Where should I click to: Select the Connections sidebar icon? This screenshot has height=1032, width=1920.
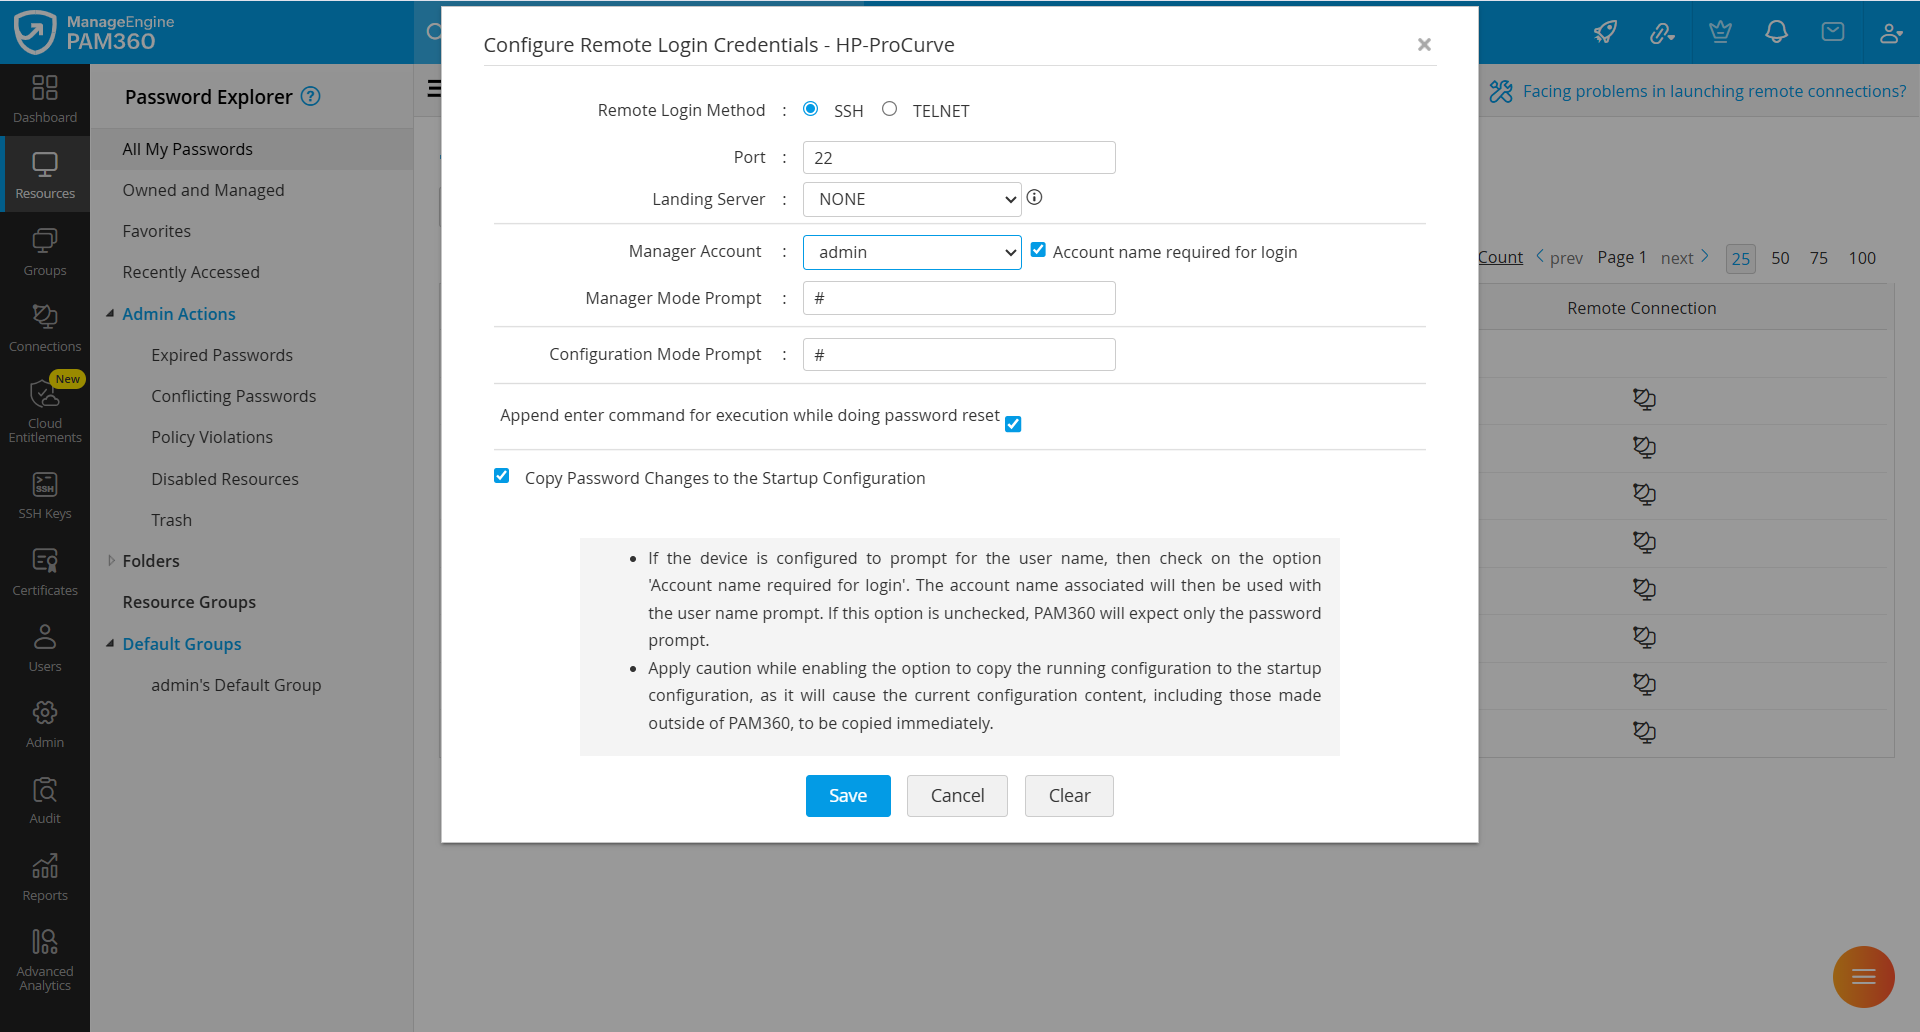coord(45,327)
